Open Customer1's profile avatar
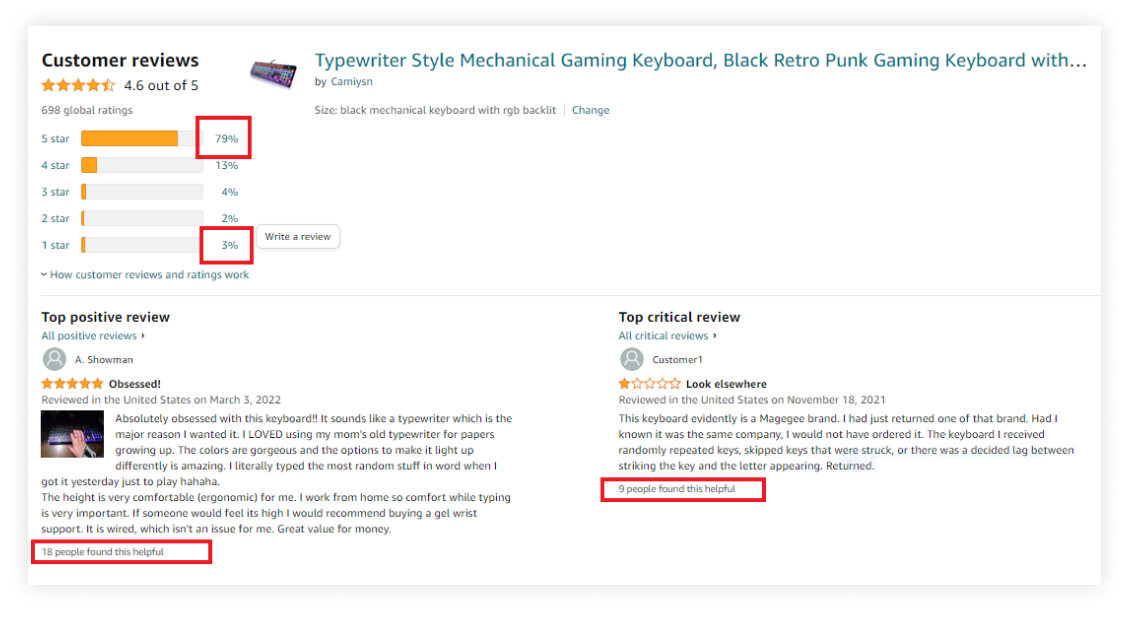1133x617 pixels. (x=631, y=359)
